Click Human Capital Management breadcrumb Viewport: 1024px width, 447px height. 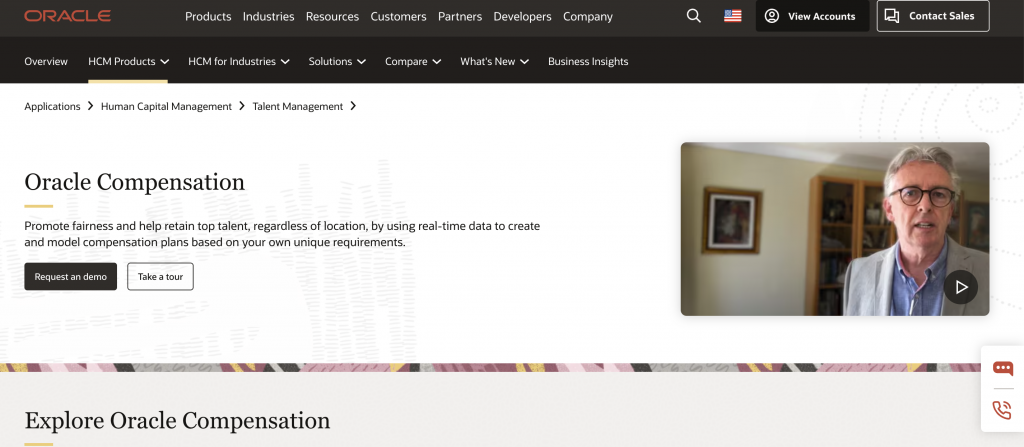tap(167, 106)
